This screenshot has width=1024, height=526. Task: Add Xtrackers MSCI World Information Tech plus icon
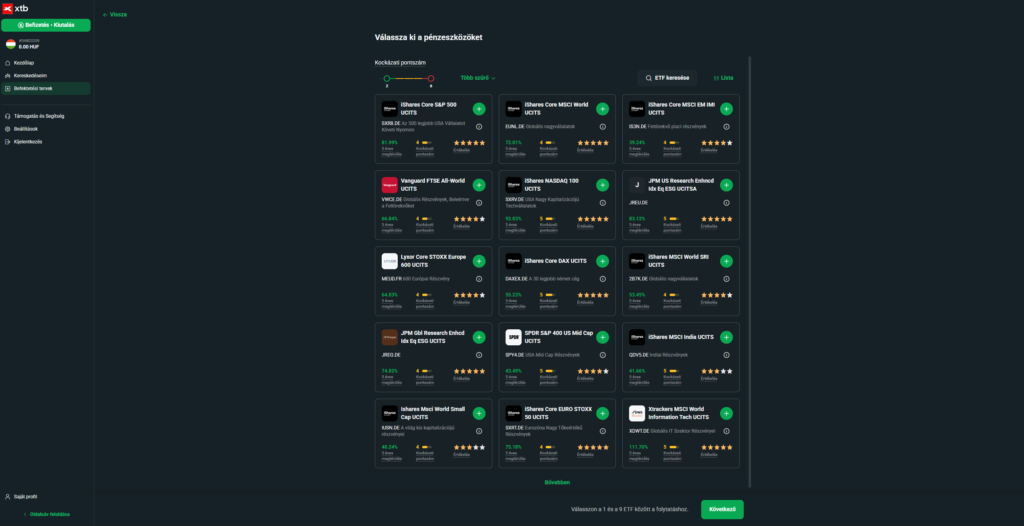726,414
